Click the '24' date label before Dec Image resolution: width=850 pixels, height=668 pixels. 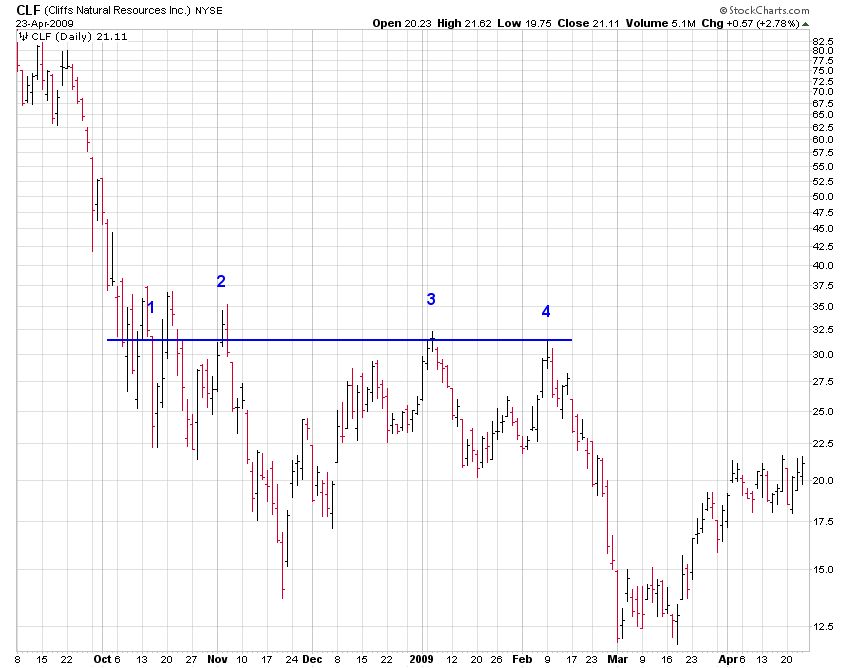292,660
